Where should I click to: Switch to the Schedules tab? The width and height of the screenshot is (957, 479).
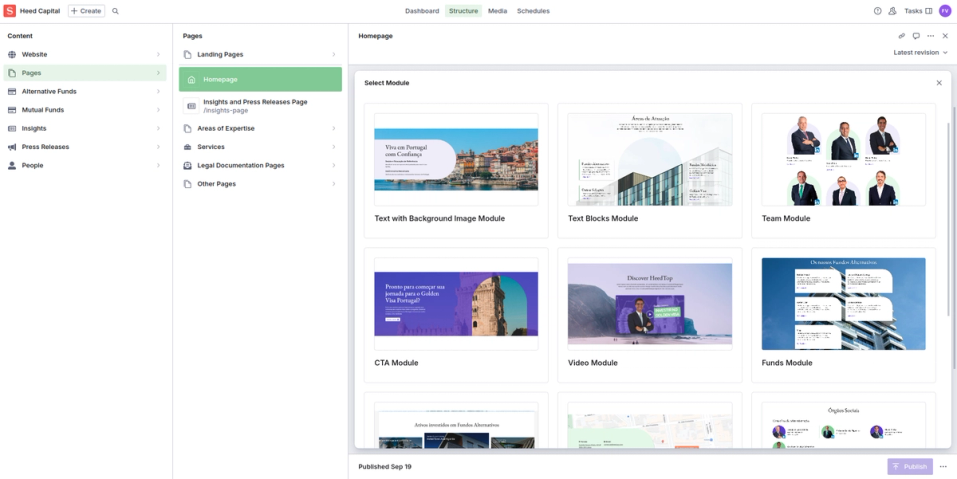tap(533, 11)
